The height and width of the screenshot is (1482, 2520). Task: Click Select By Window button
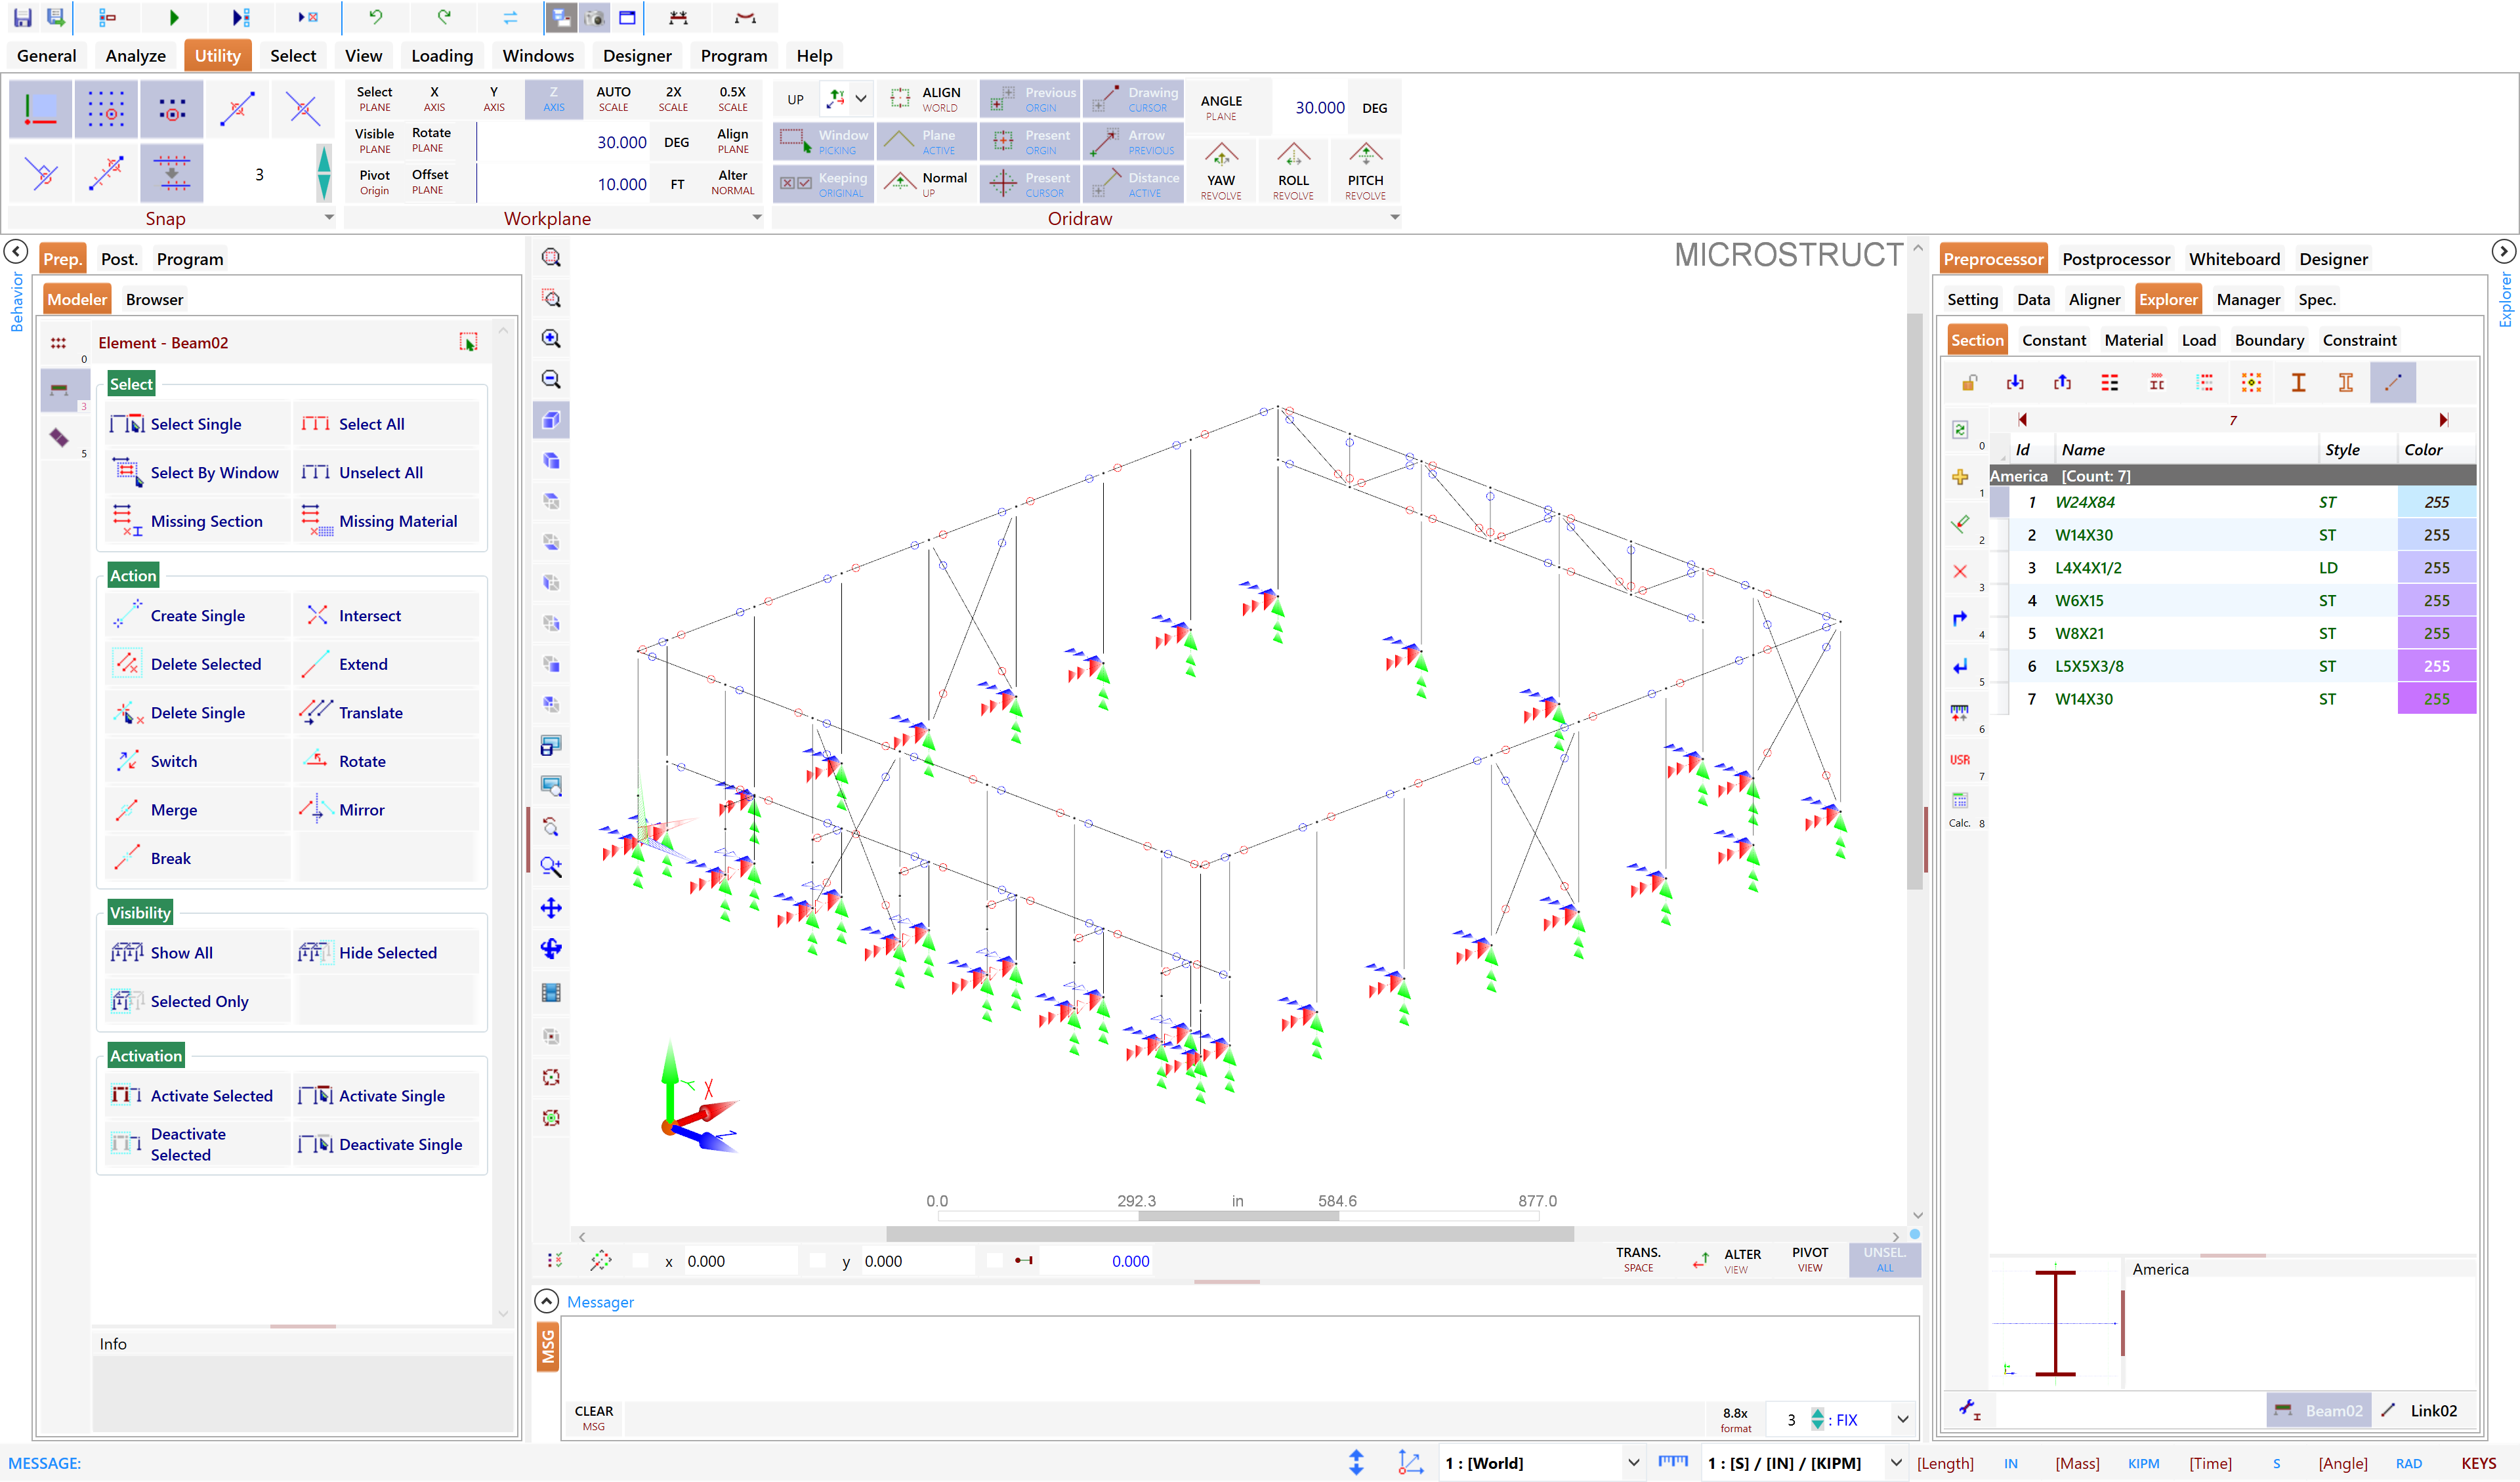click(197, 473)
